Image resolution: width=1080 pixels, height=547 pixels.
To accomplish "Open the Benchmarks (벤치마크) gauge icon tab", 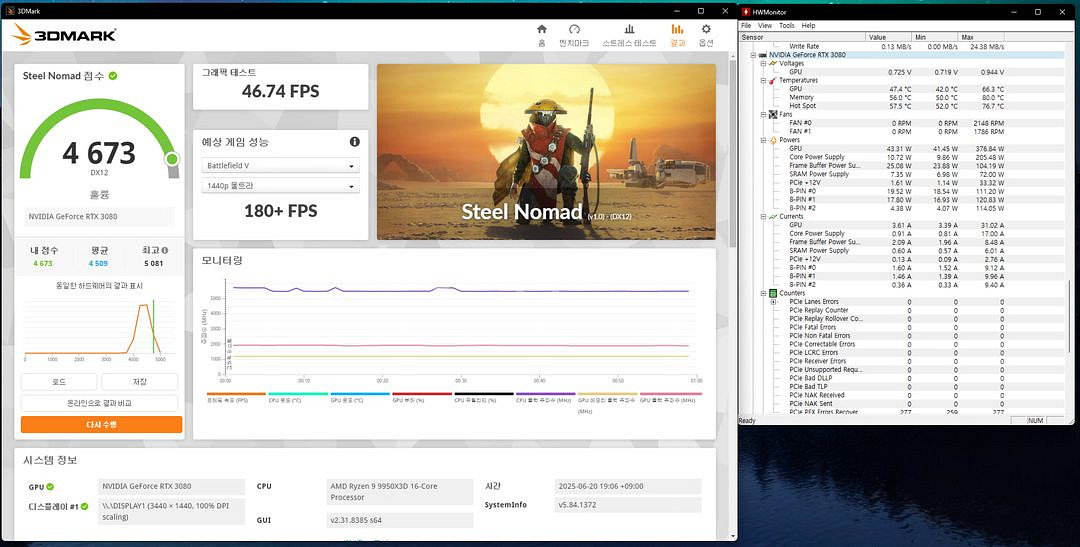I will [574, 35].
